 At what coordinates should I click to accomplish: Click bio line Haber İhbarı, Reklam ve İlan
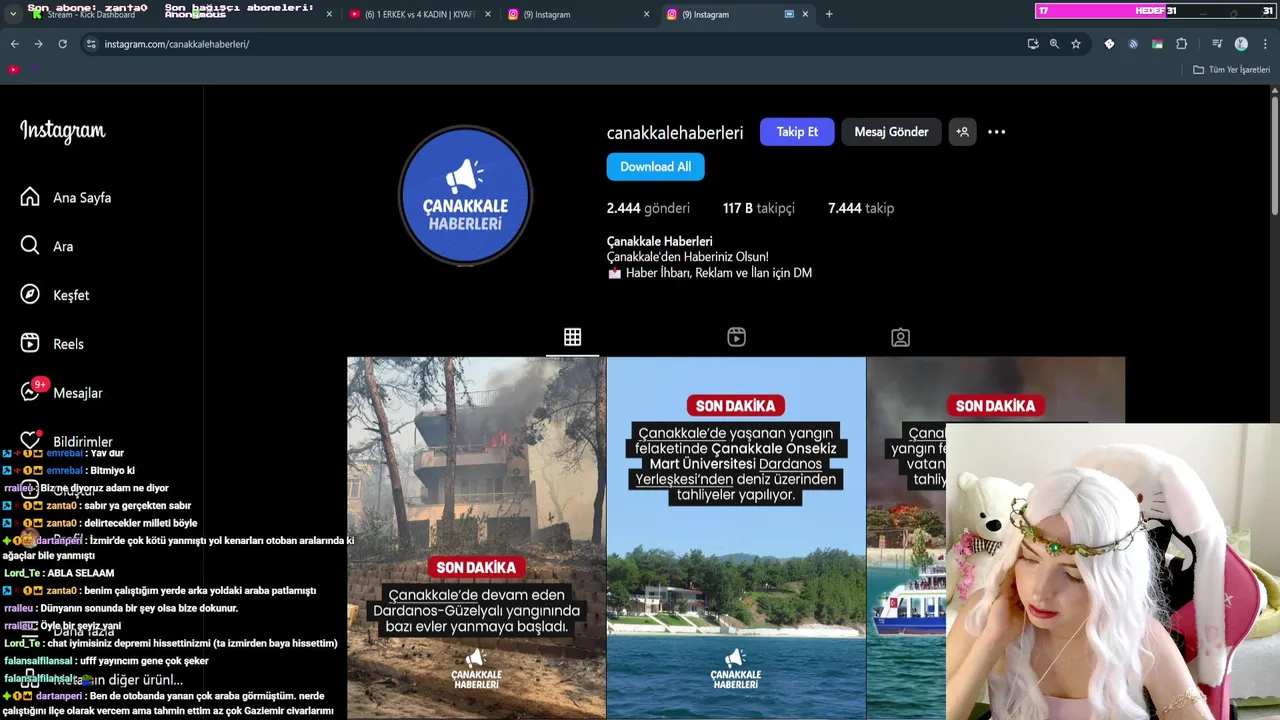709,273
